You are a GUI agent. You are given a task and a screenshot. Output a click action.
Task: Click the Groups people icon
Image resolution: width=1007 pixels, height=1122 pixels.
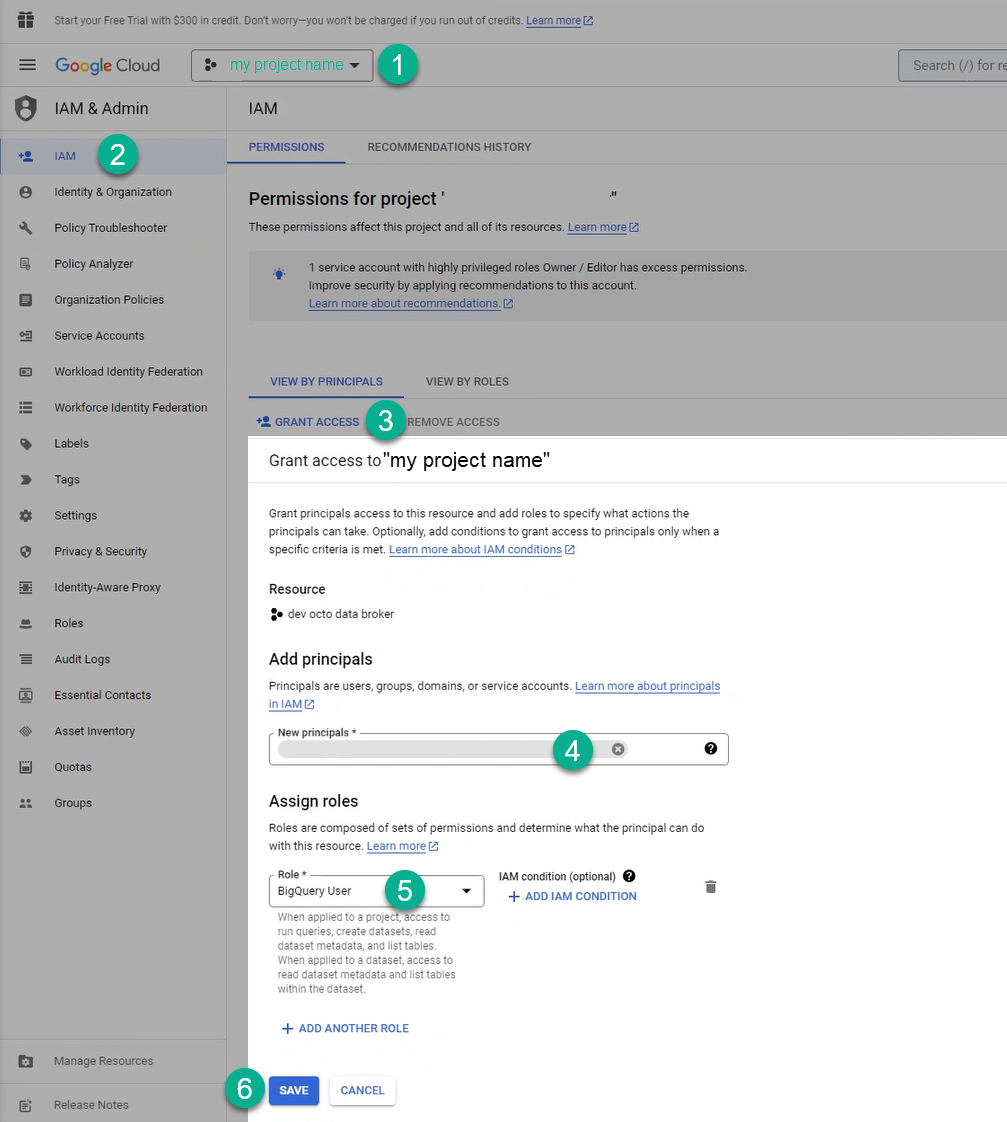tap(26, 803)
